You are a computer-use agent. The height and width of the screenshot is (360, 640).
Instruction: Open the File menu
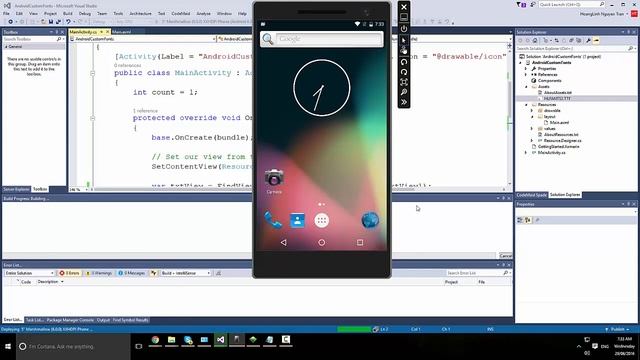(x=6, y=13)
